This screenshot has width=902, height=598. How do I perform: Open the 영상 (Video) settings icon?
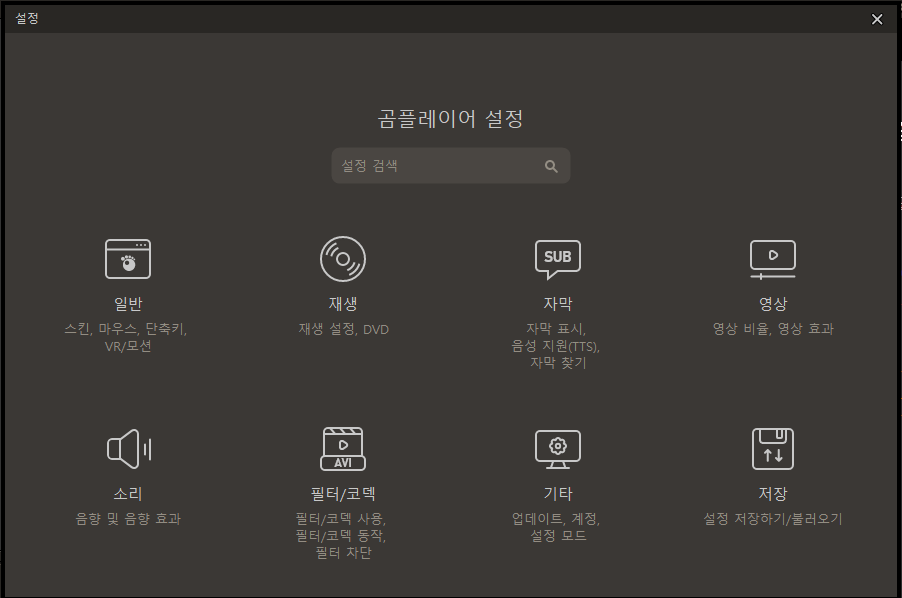[771, 258]
